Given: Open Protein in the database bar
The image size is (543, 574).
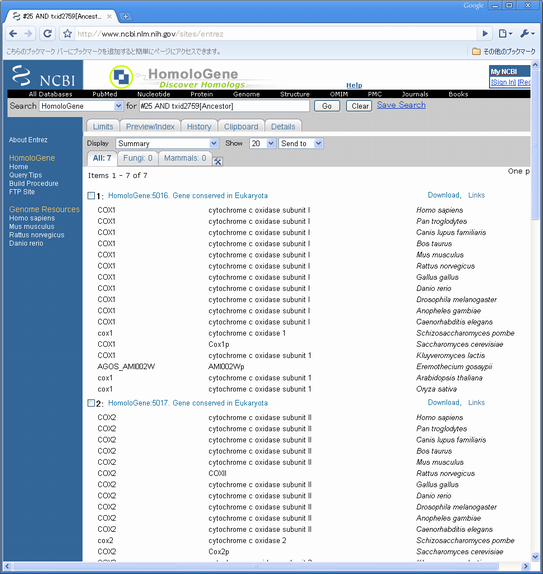Looking at the screenshot, I should pyautogui.click(x=201, y=94).
